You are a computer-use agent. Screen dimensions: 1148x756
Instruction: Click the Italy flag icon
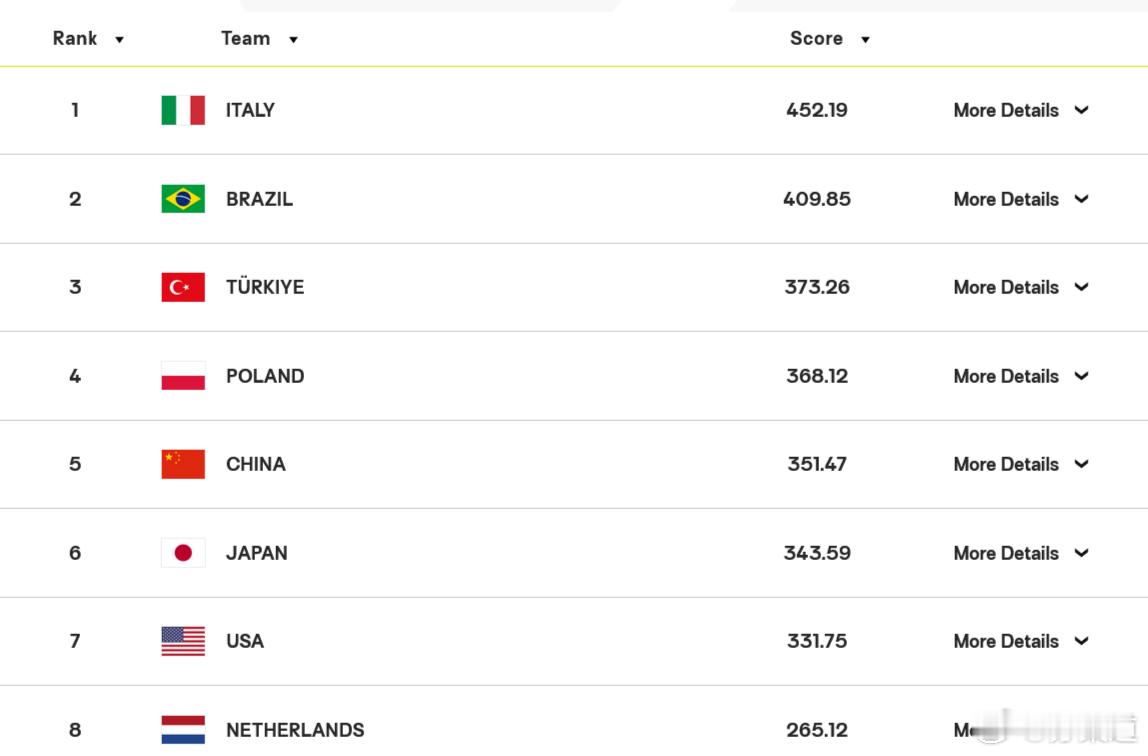click(183, 111)
